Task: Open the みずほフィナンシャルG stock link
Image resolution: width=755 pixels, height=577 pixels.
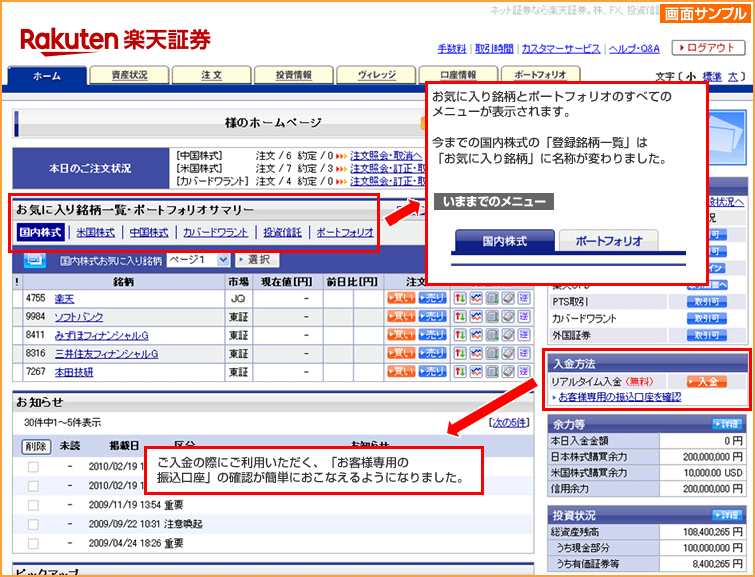Action: click(102, 335)
